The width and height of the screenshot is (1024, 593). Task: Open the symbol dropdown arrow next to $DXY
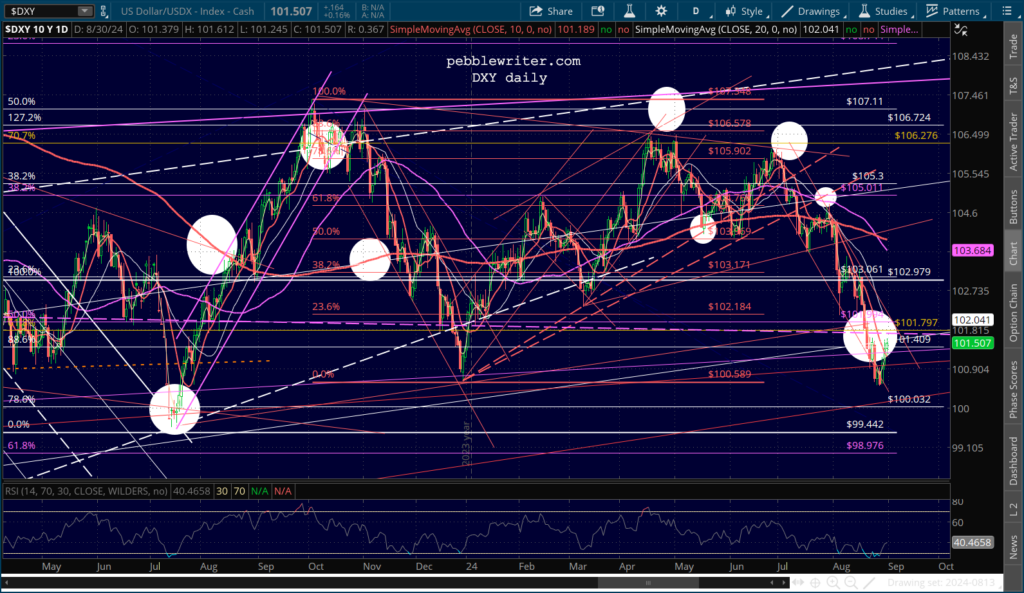(x=85, y=11)
